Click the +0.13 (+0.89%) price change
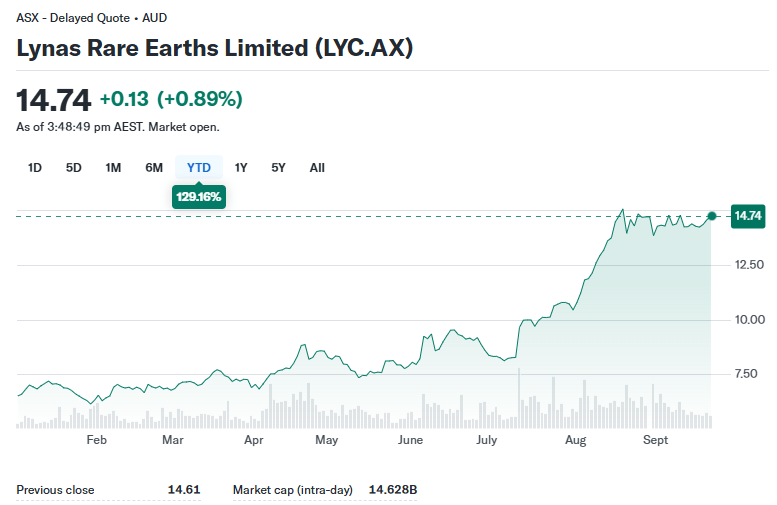The height and width of the screenshot is (505, 777). click(171, 99)
